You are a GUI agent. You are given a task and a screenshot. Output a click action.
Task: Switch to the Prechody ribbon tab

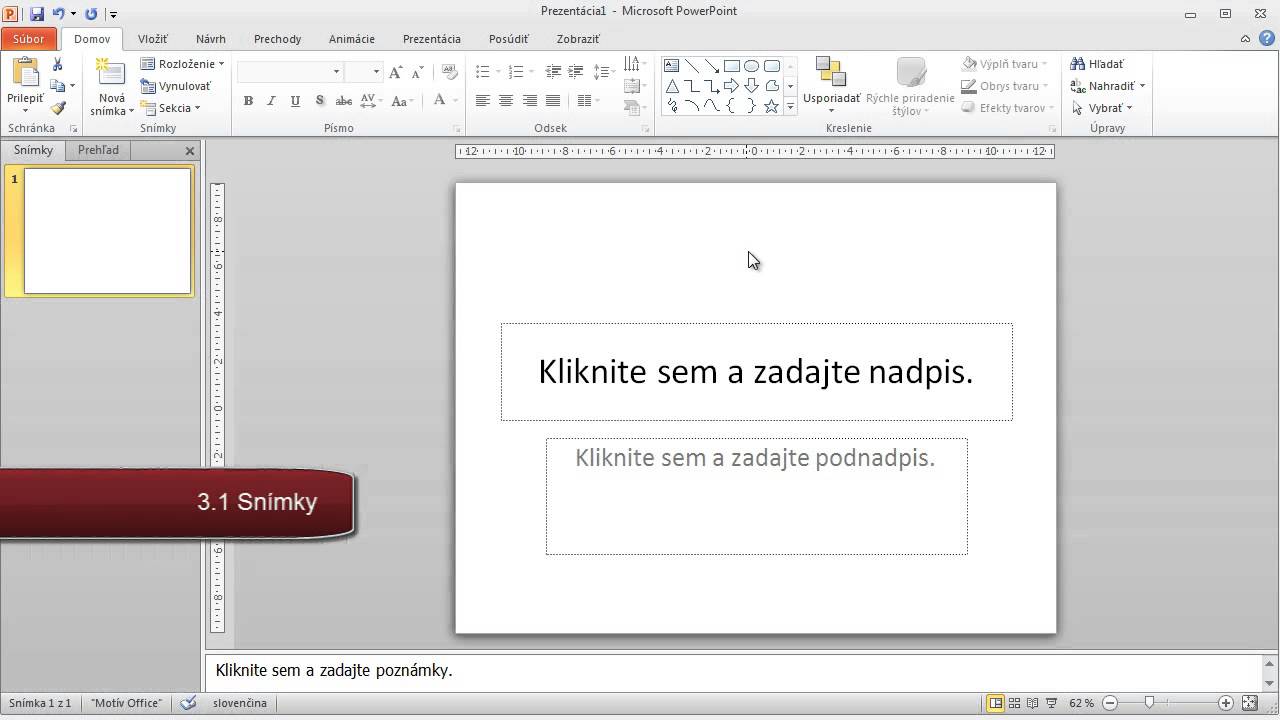click(x=277, y=39)
